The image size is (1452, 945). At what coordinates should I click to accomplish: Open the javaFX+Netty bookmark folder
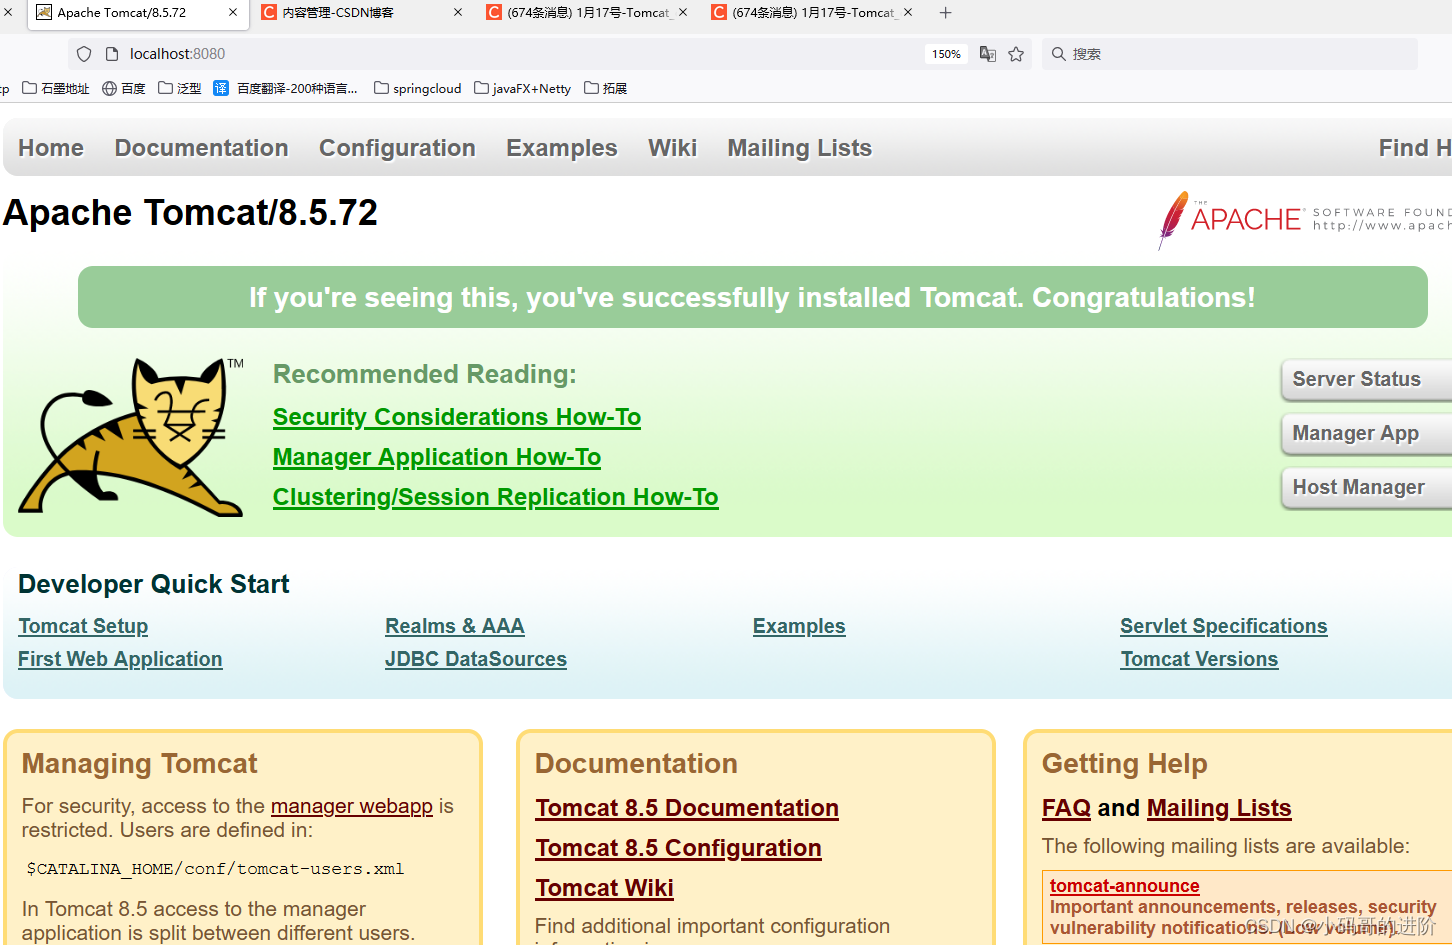[522, 88]
